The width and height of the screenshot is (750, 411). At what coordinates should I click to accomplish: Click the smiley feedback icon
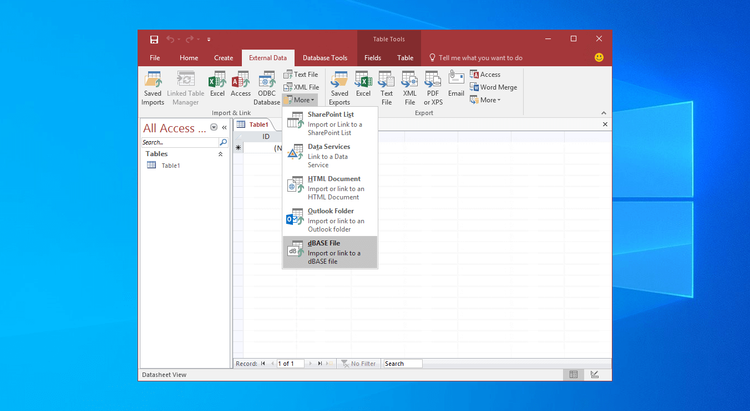[x=599, y=57]
